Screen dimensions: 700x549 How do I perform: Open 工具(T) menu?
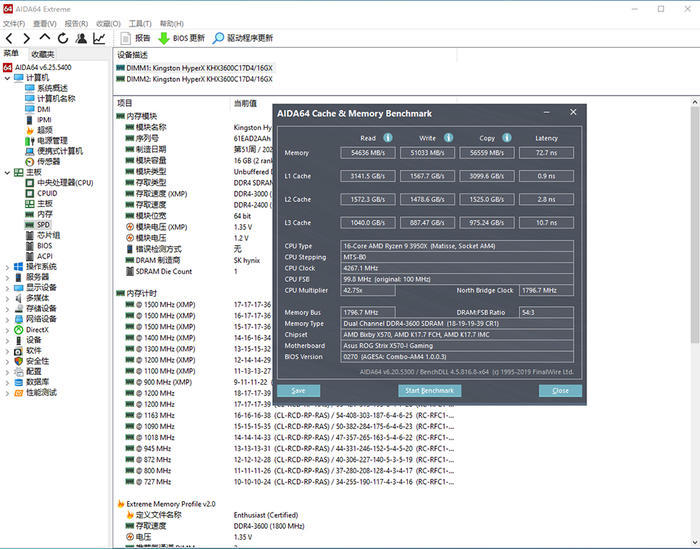(140, 24)
